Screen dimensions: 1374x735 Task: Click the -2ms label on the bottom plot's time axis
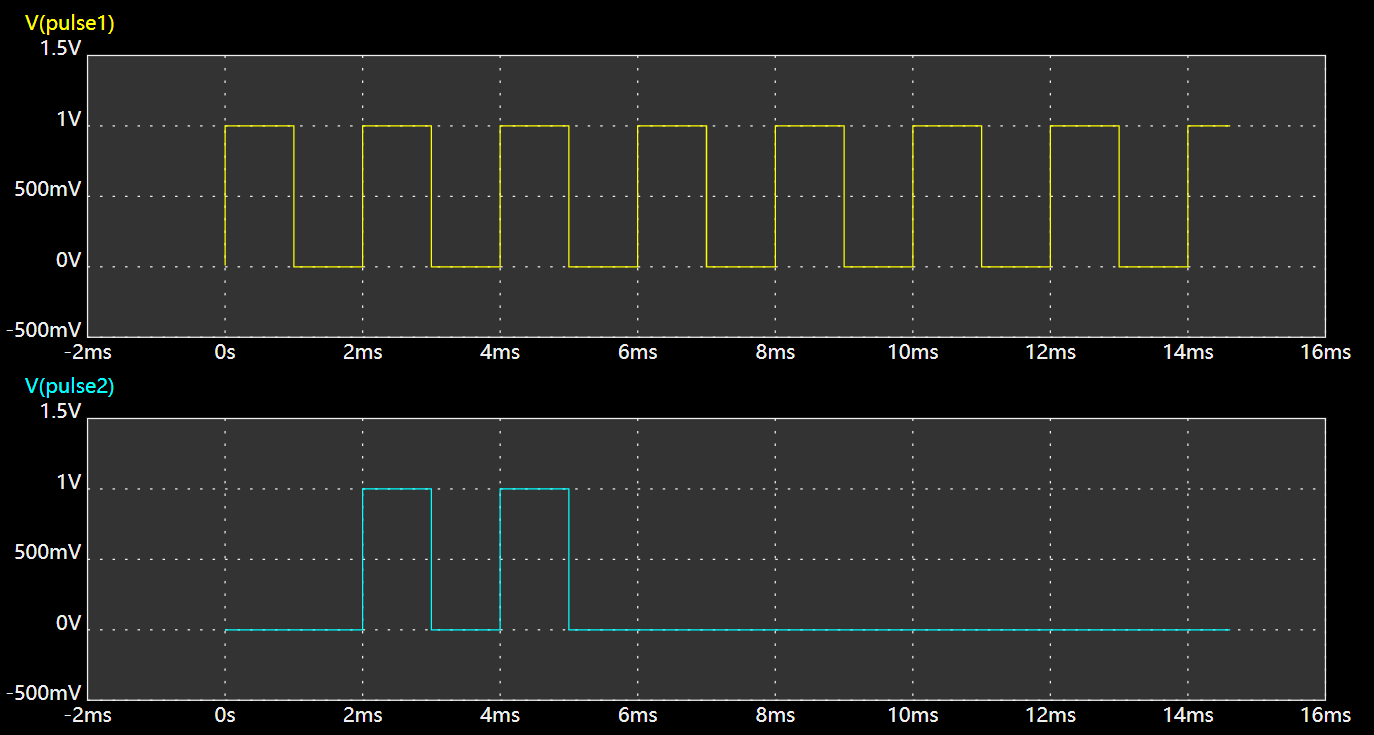click(x=88, y=715)
